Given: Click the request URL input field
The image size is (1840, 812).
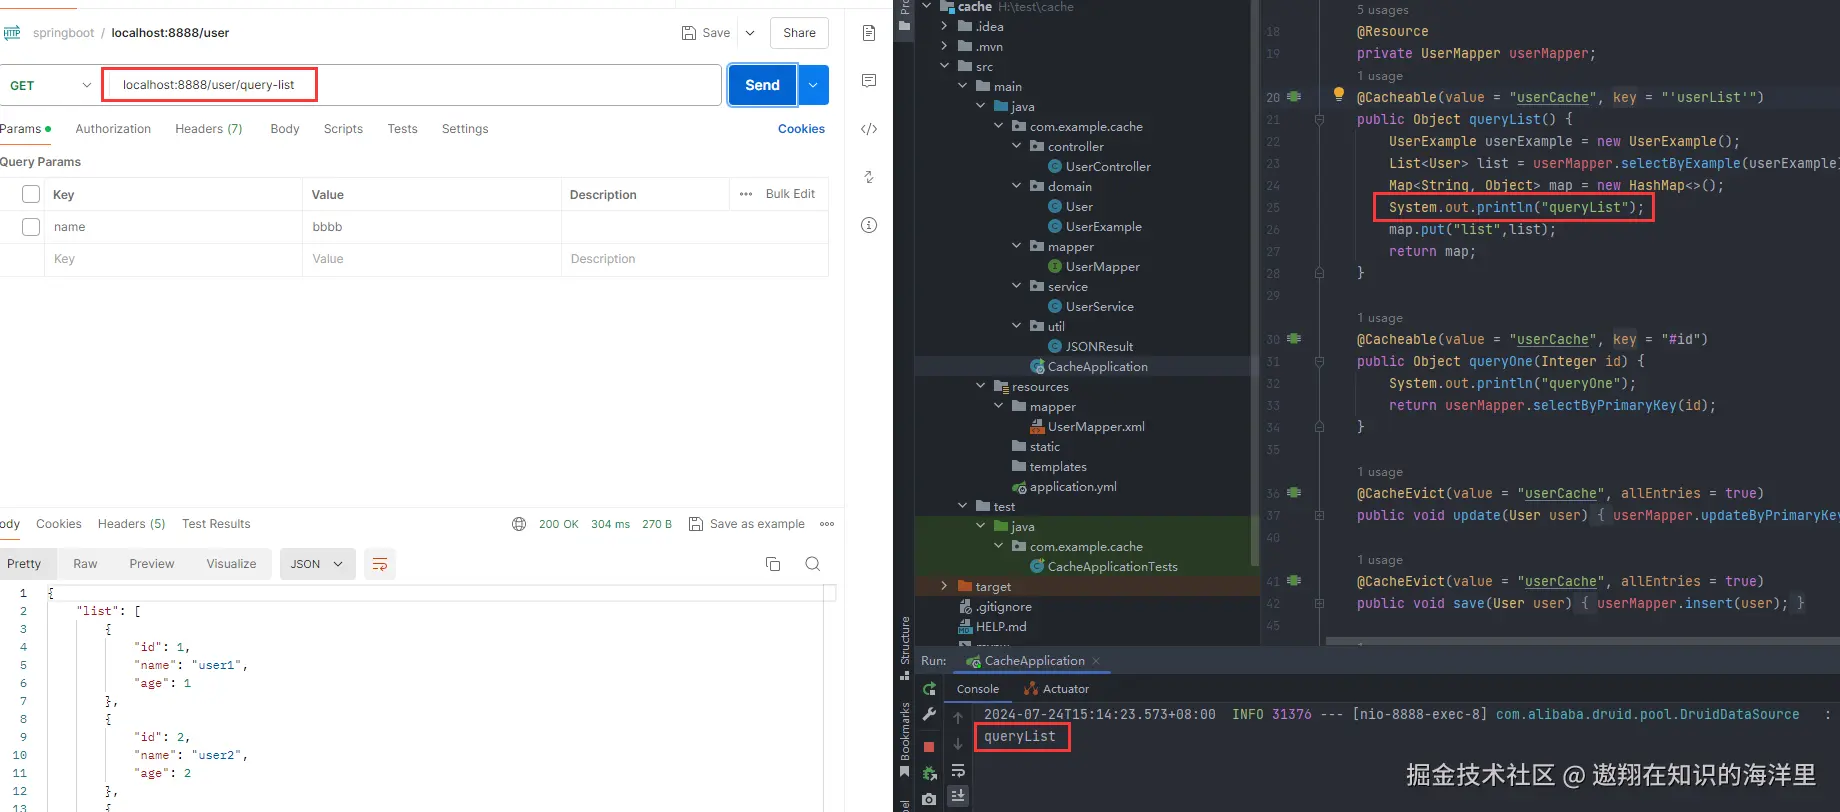Looking at the screenshot, I should point(412,85).
